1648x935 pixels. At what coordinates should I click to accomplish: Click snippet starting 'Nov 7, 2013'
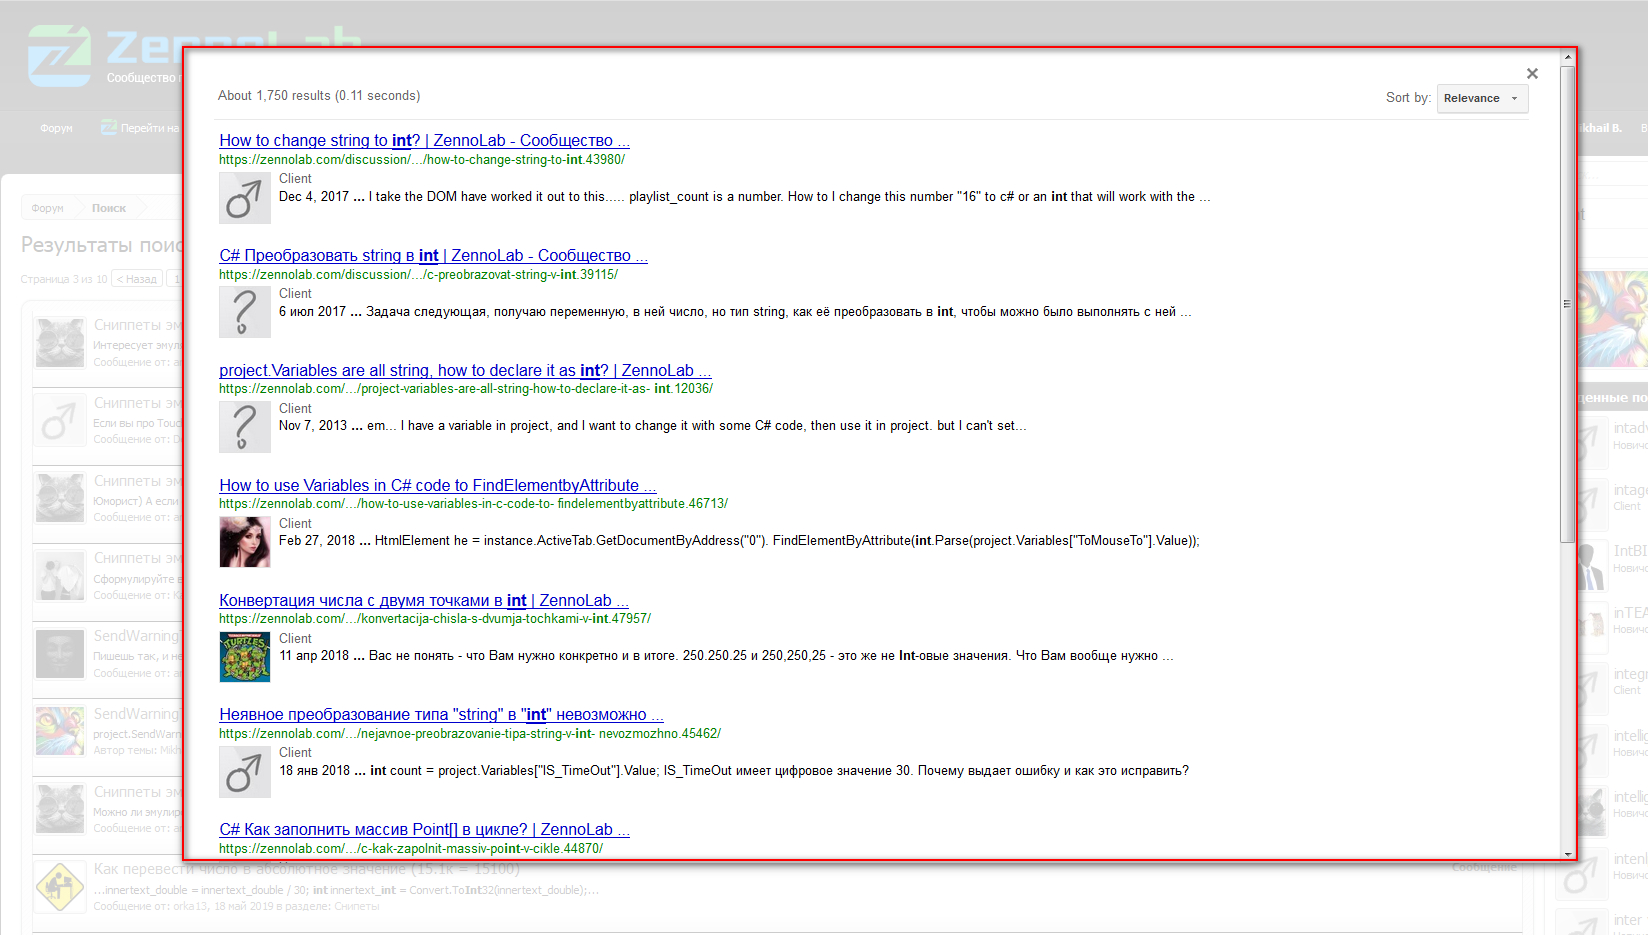tap(653, 426)
